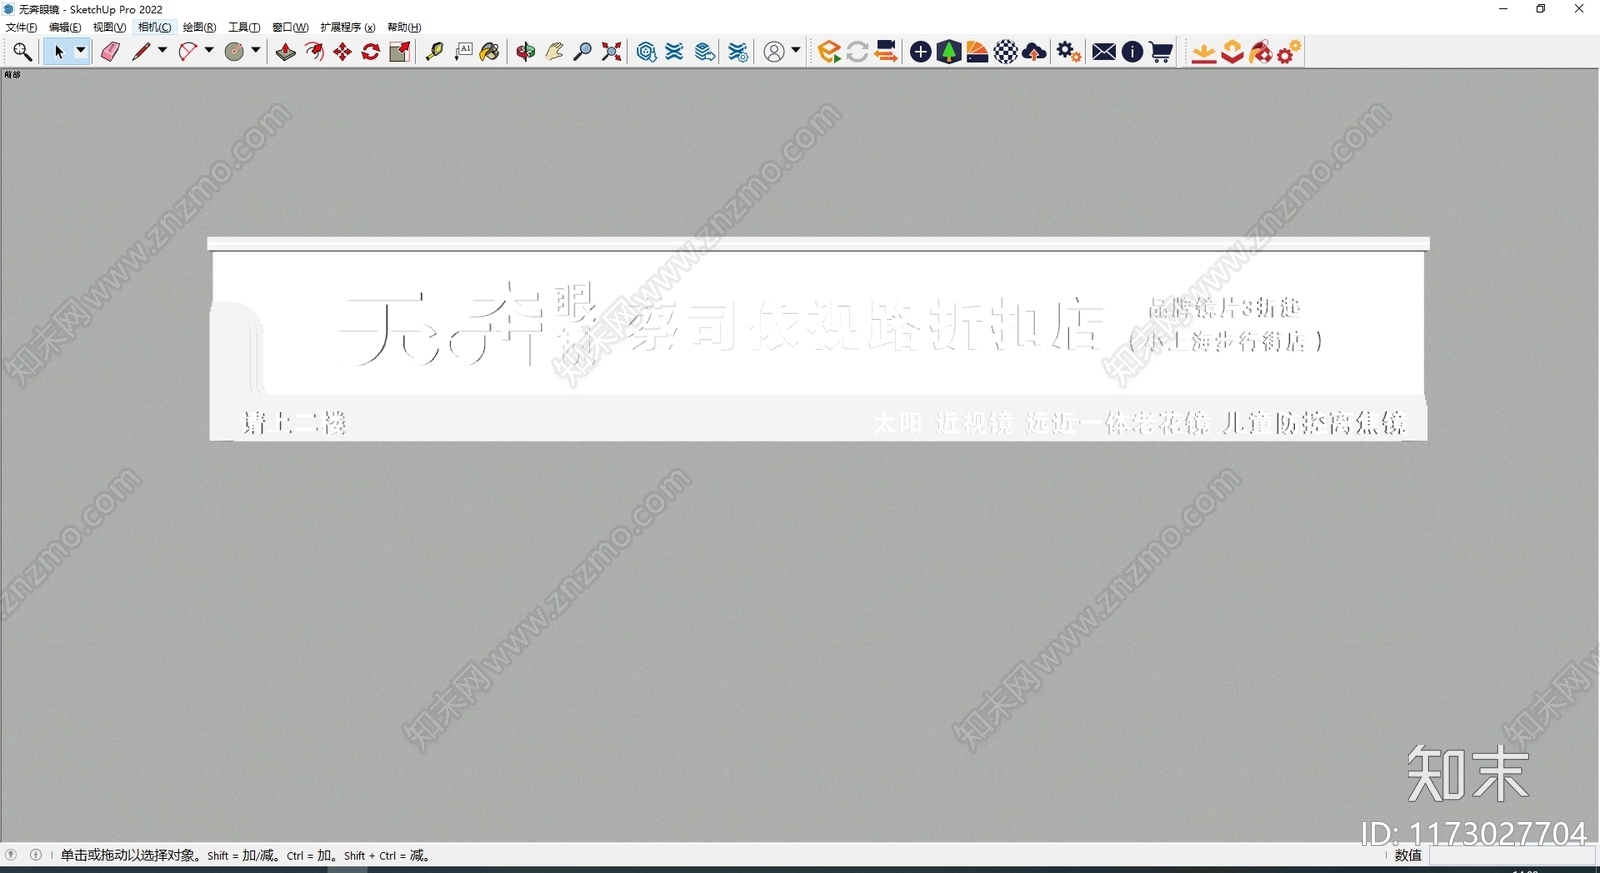
Task: Click the Enscape start render icon
Action: 829,52
